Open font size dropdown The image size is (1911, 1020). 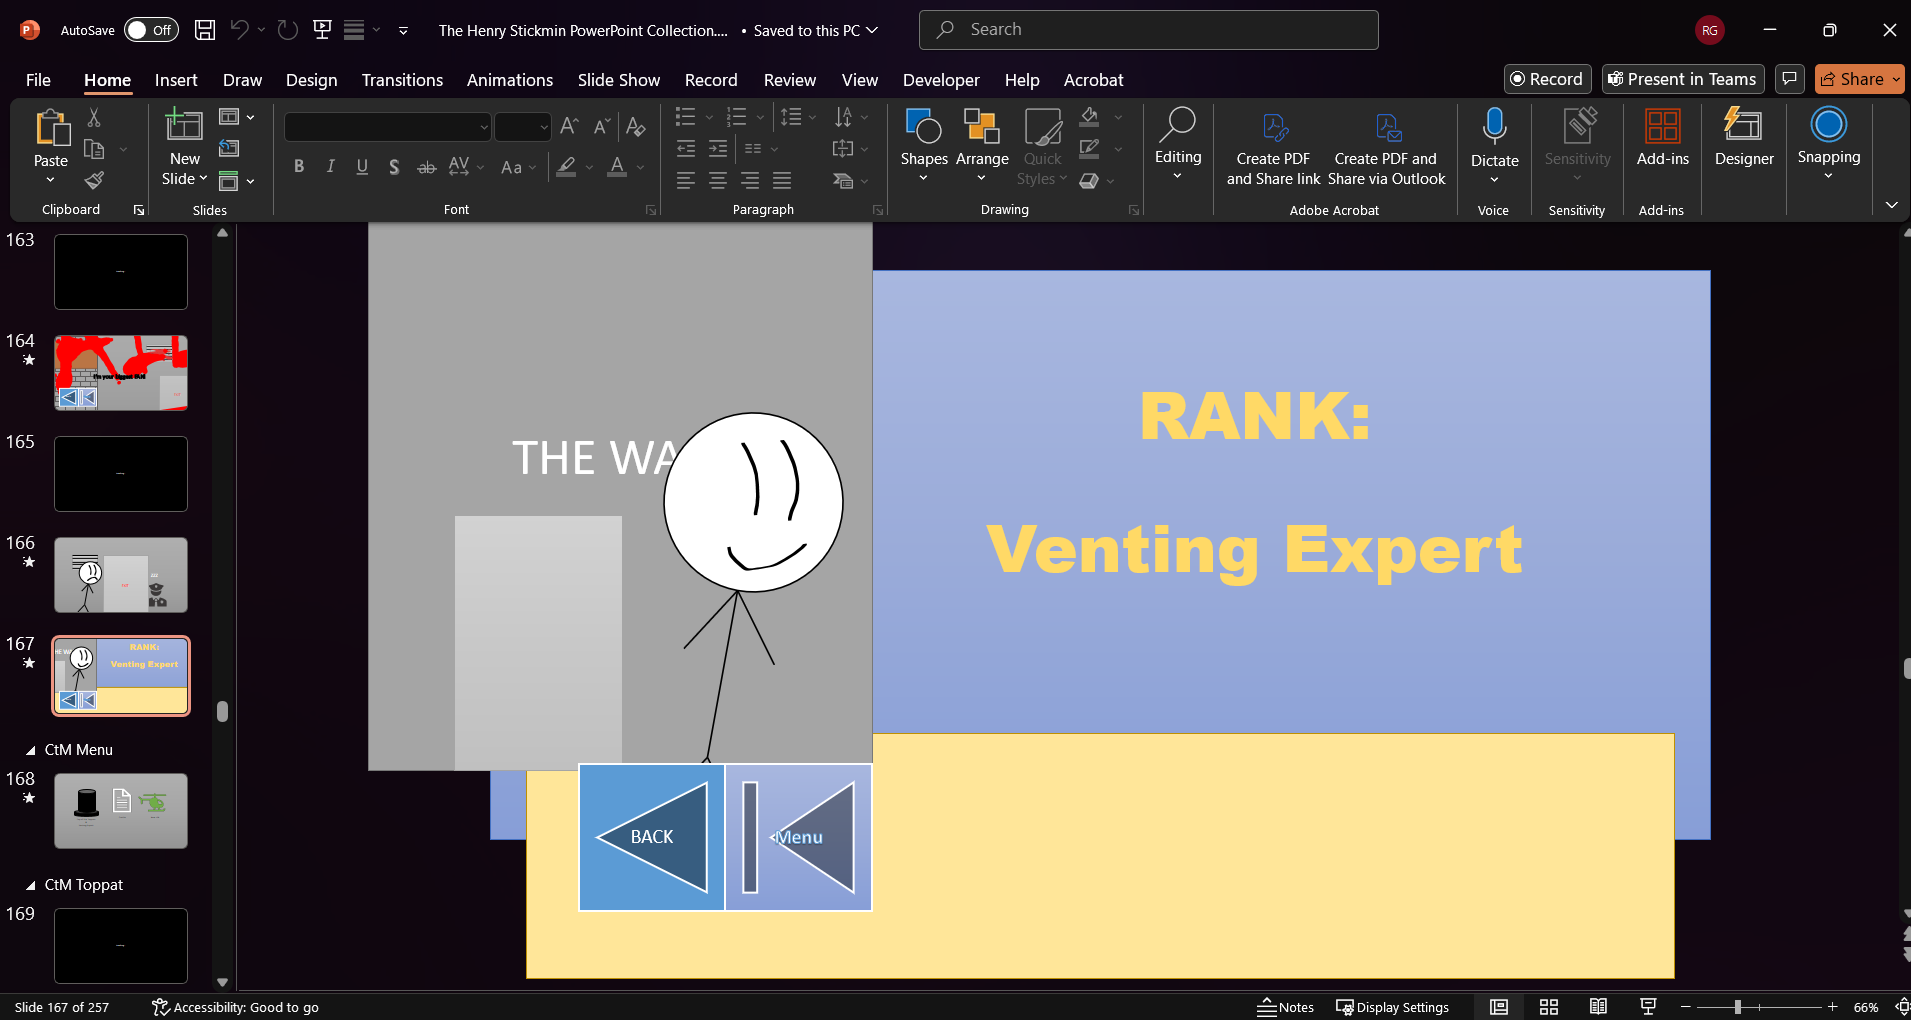544,127
